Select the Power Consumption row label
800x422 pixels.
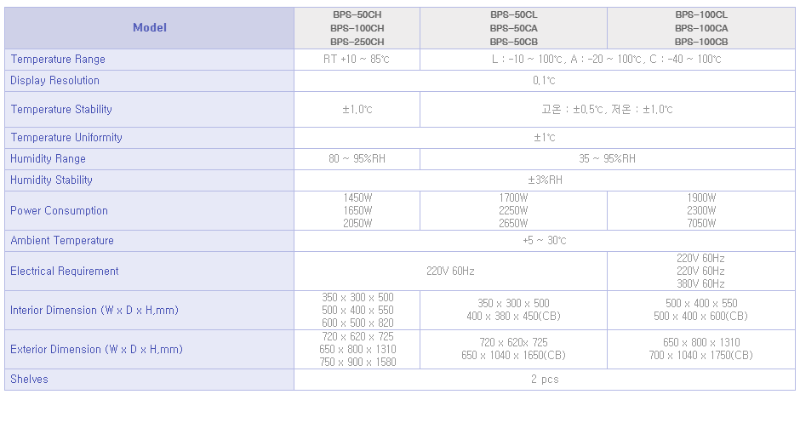pos(59,211)
